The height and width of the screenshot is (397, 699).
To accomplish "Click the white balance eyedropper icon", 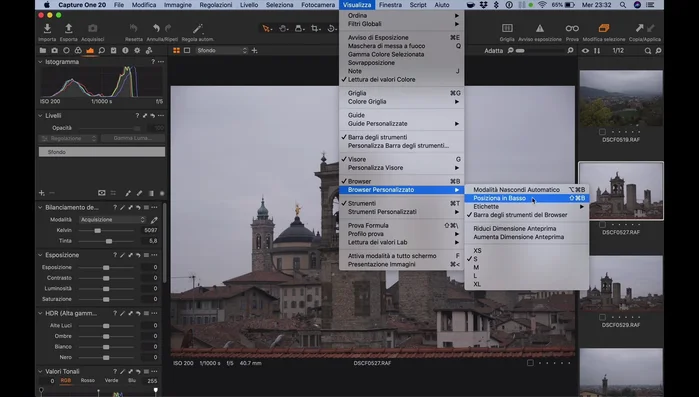I will [x=154, y=220].
